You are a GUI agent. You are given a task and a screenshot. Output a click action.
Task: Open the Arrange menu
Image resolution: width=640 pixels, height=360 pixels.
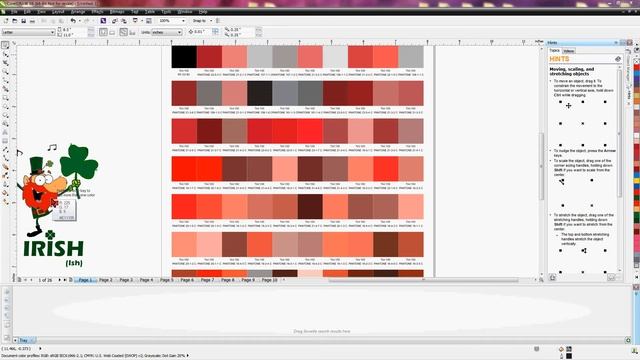click(78, 12)
